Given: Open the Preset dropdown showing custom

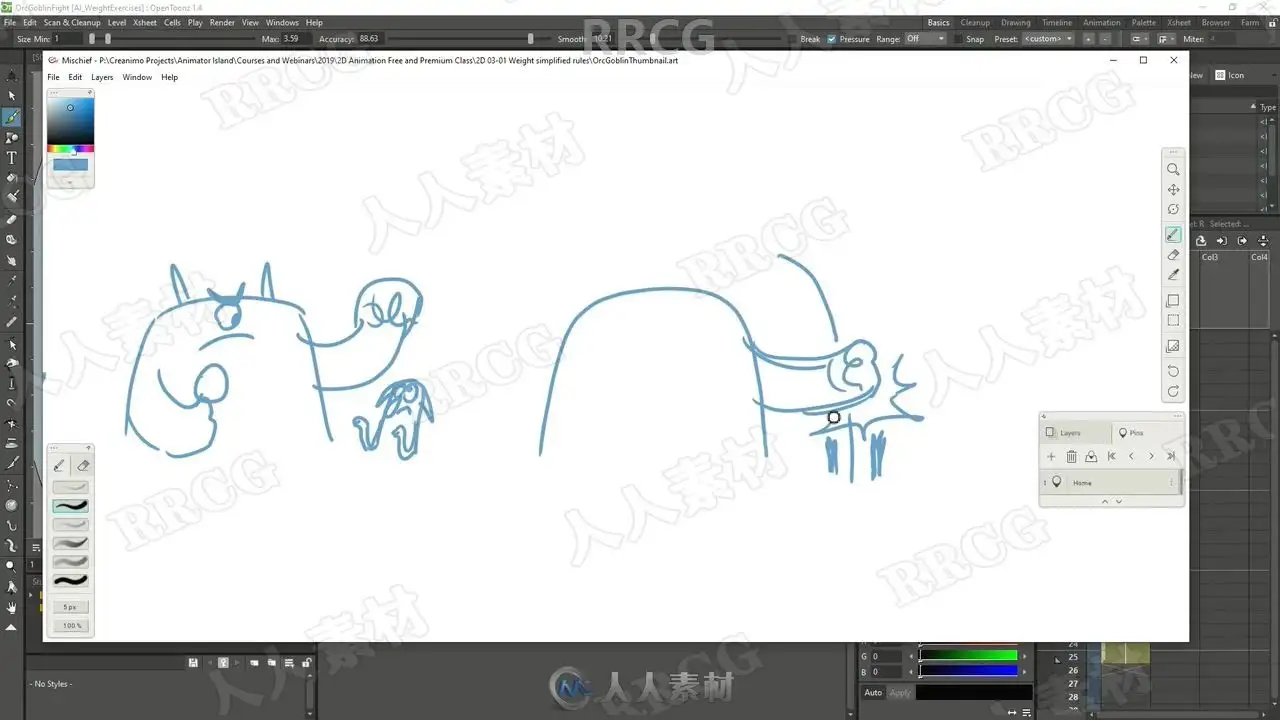Looking at the screenshot, I should tap(1048, 39).
